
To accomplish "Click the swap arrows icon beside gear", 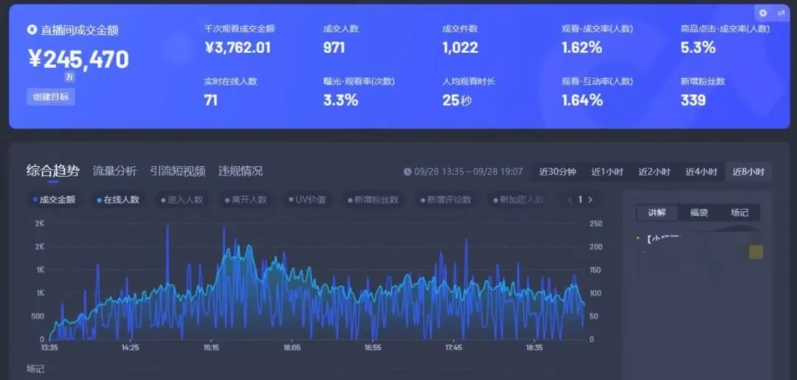I will point(781,13).
